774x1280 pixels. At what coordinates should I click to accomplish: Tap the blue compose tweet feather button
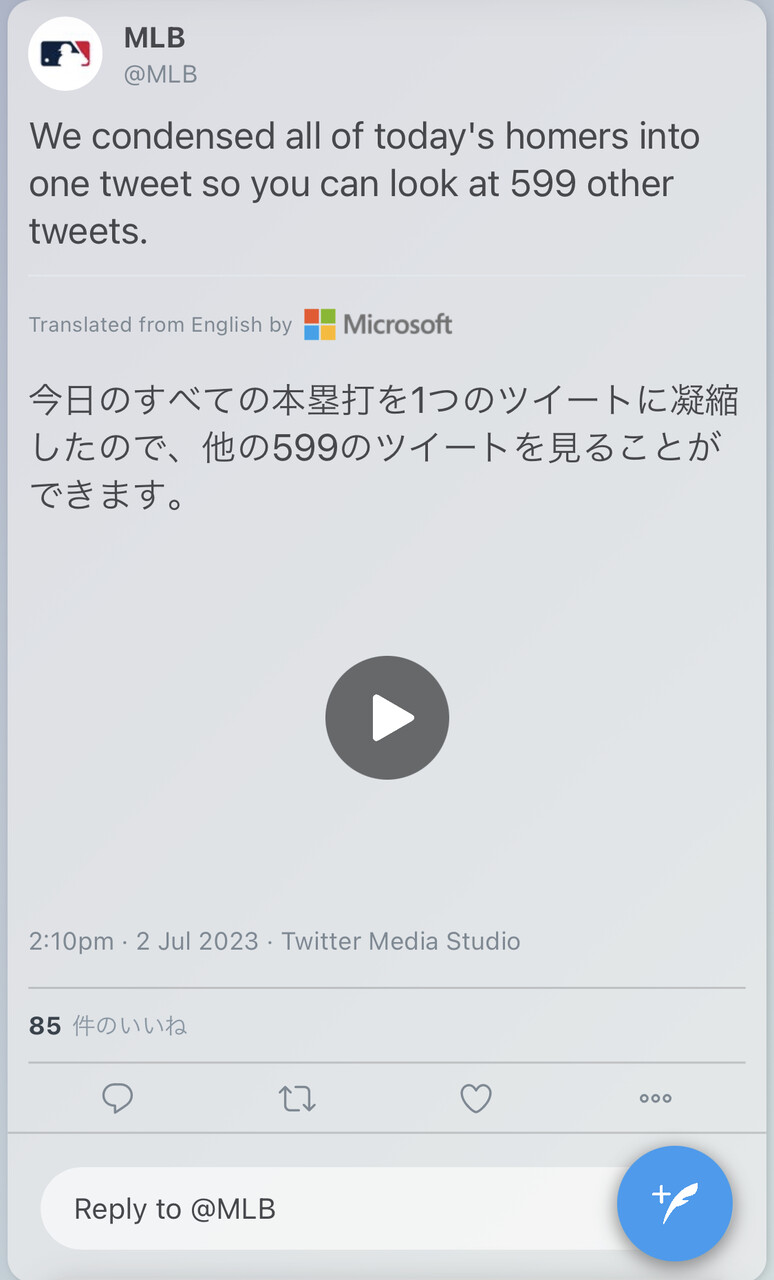(x=675, y=1203)
